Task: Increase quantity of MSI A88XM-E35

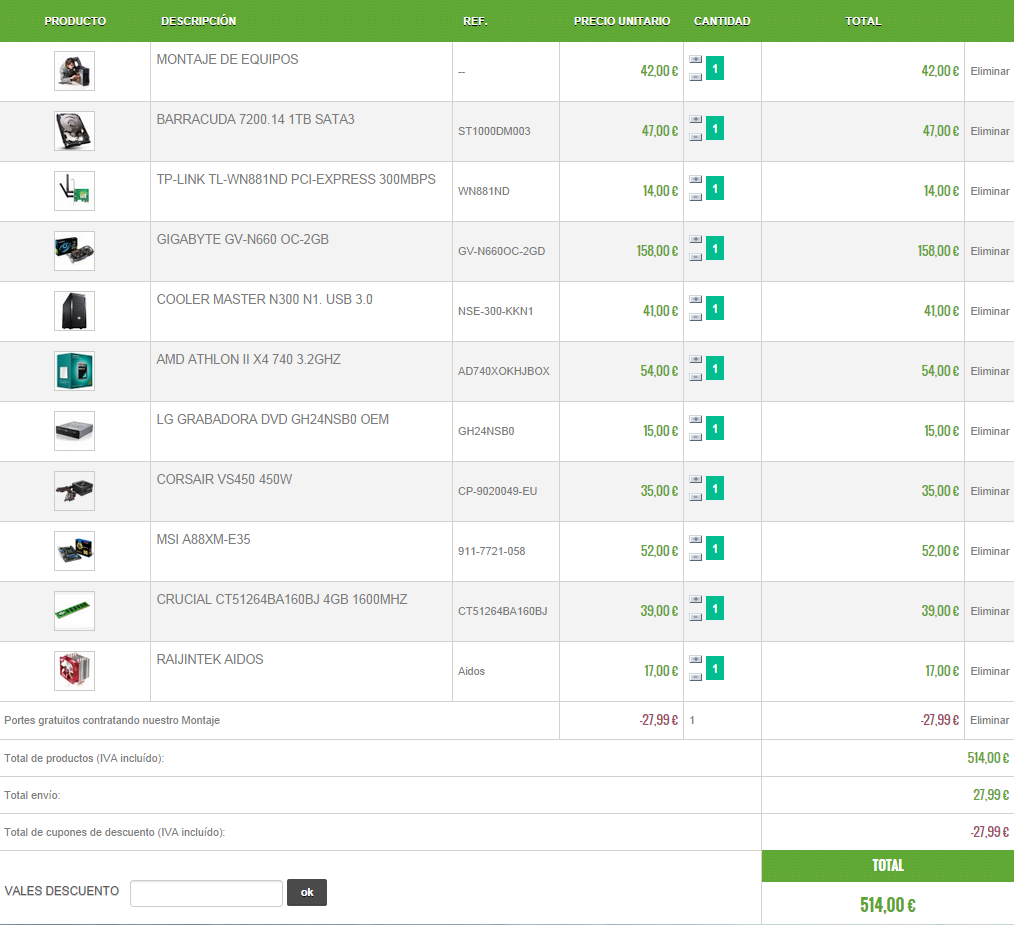Action: (x=695, y=539)
